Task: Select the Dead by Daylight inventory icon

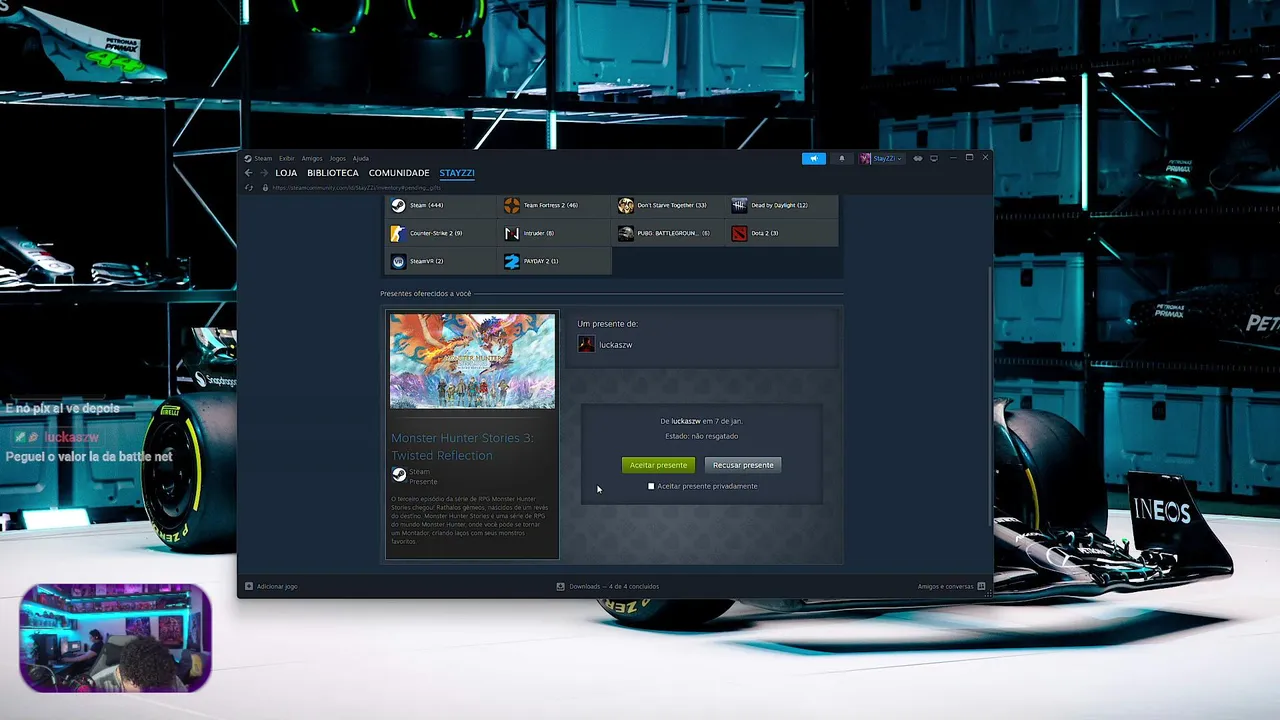Action: coord(739,205)
